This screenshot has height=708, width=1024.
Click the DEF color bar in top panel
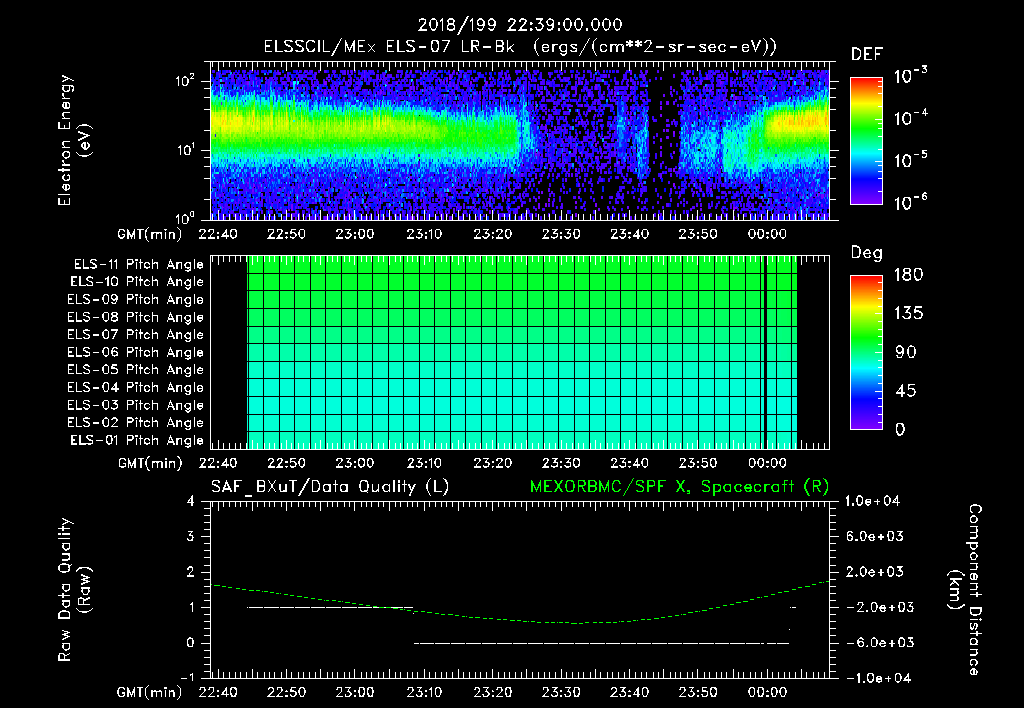click(866, 141)
